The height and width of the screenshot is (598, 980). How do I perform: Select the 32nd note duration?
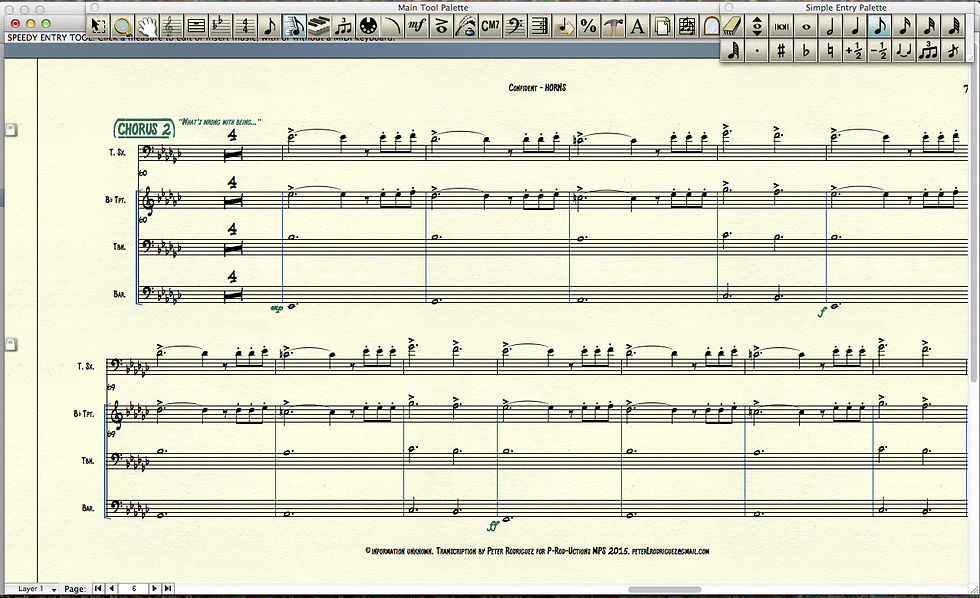coord(929,26)
